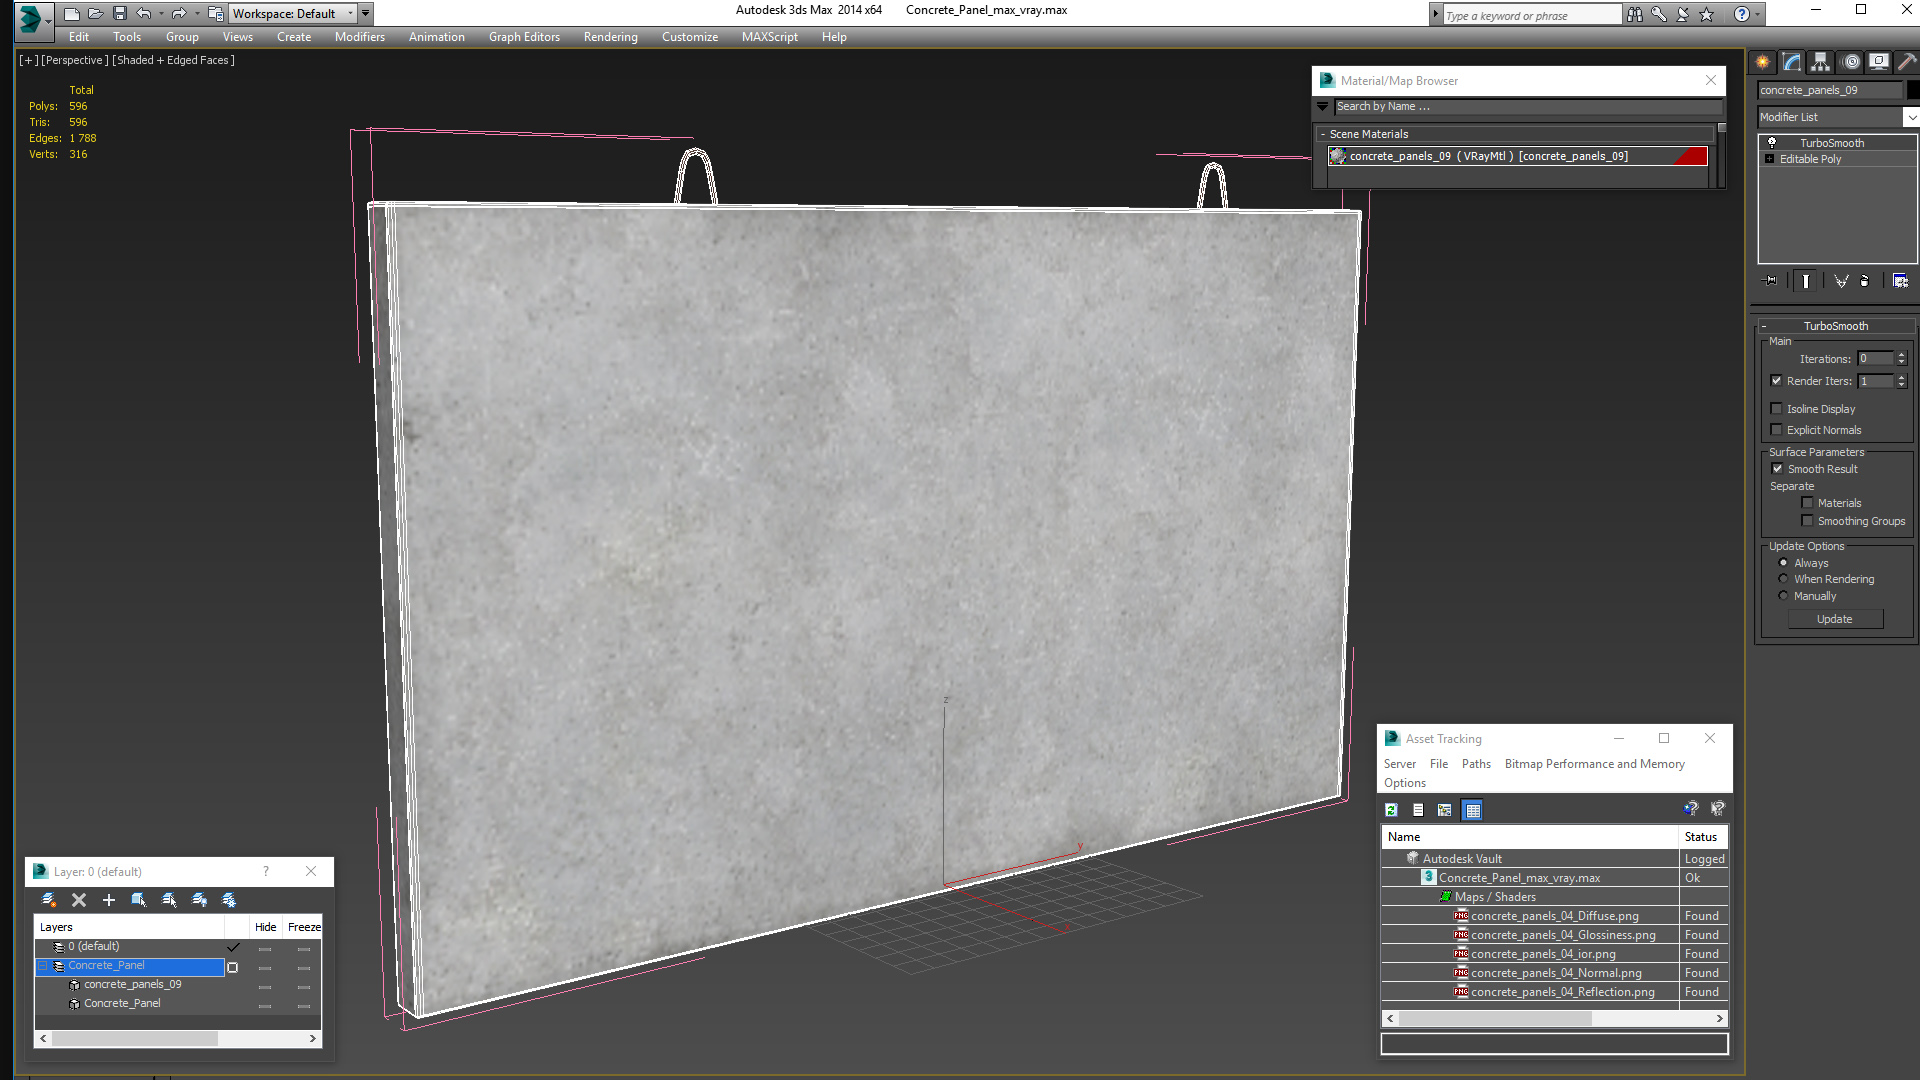Open Favorites star icon

pos(1707,14)
